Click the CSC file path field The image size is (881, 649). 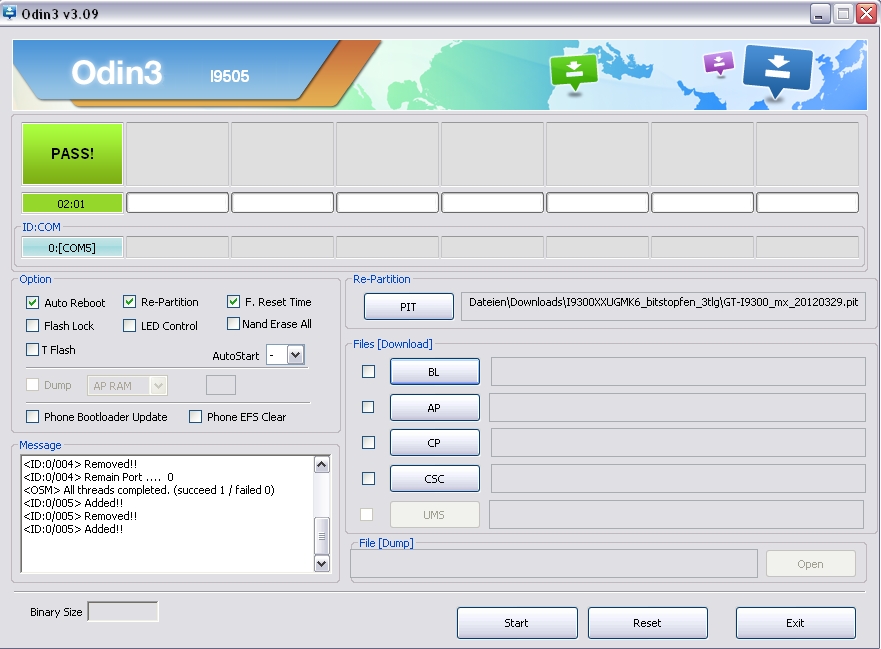(678, 479)
